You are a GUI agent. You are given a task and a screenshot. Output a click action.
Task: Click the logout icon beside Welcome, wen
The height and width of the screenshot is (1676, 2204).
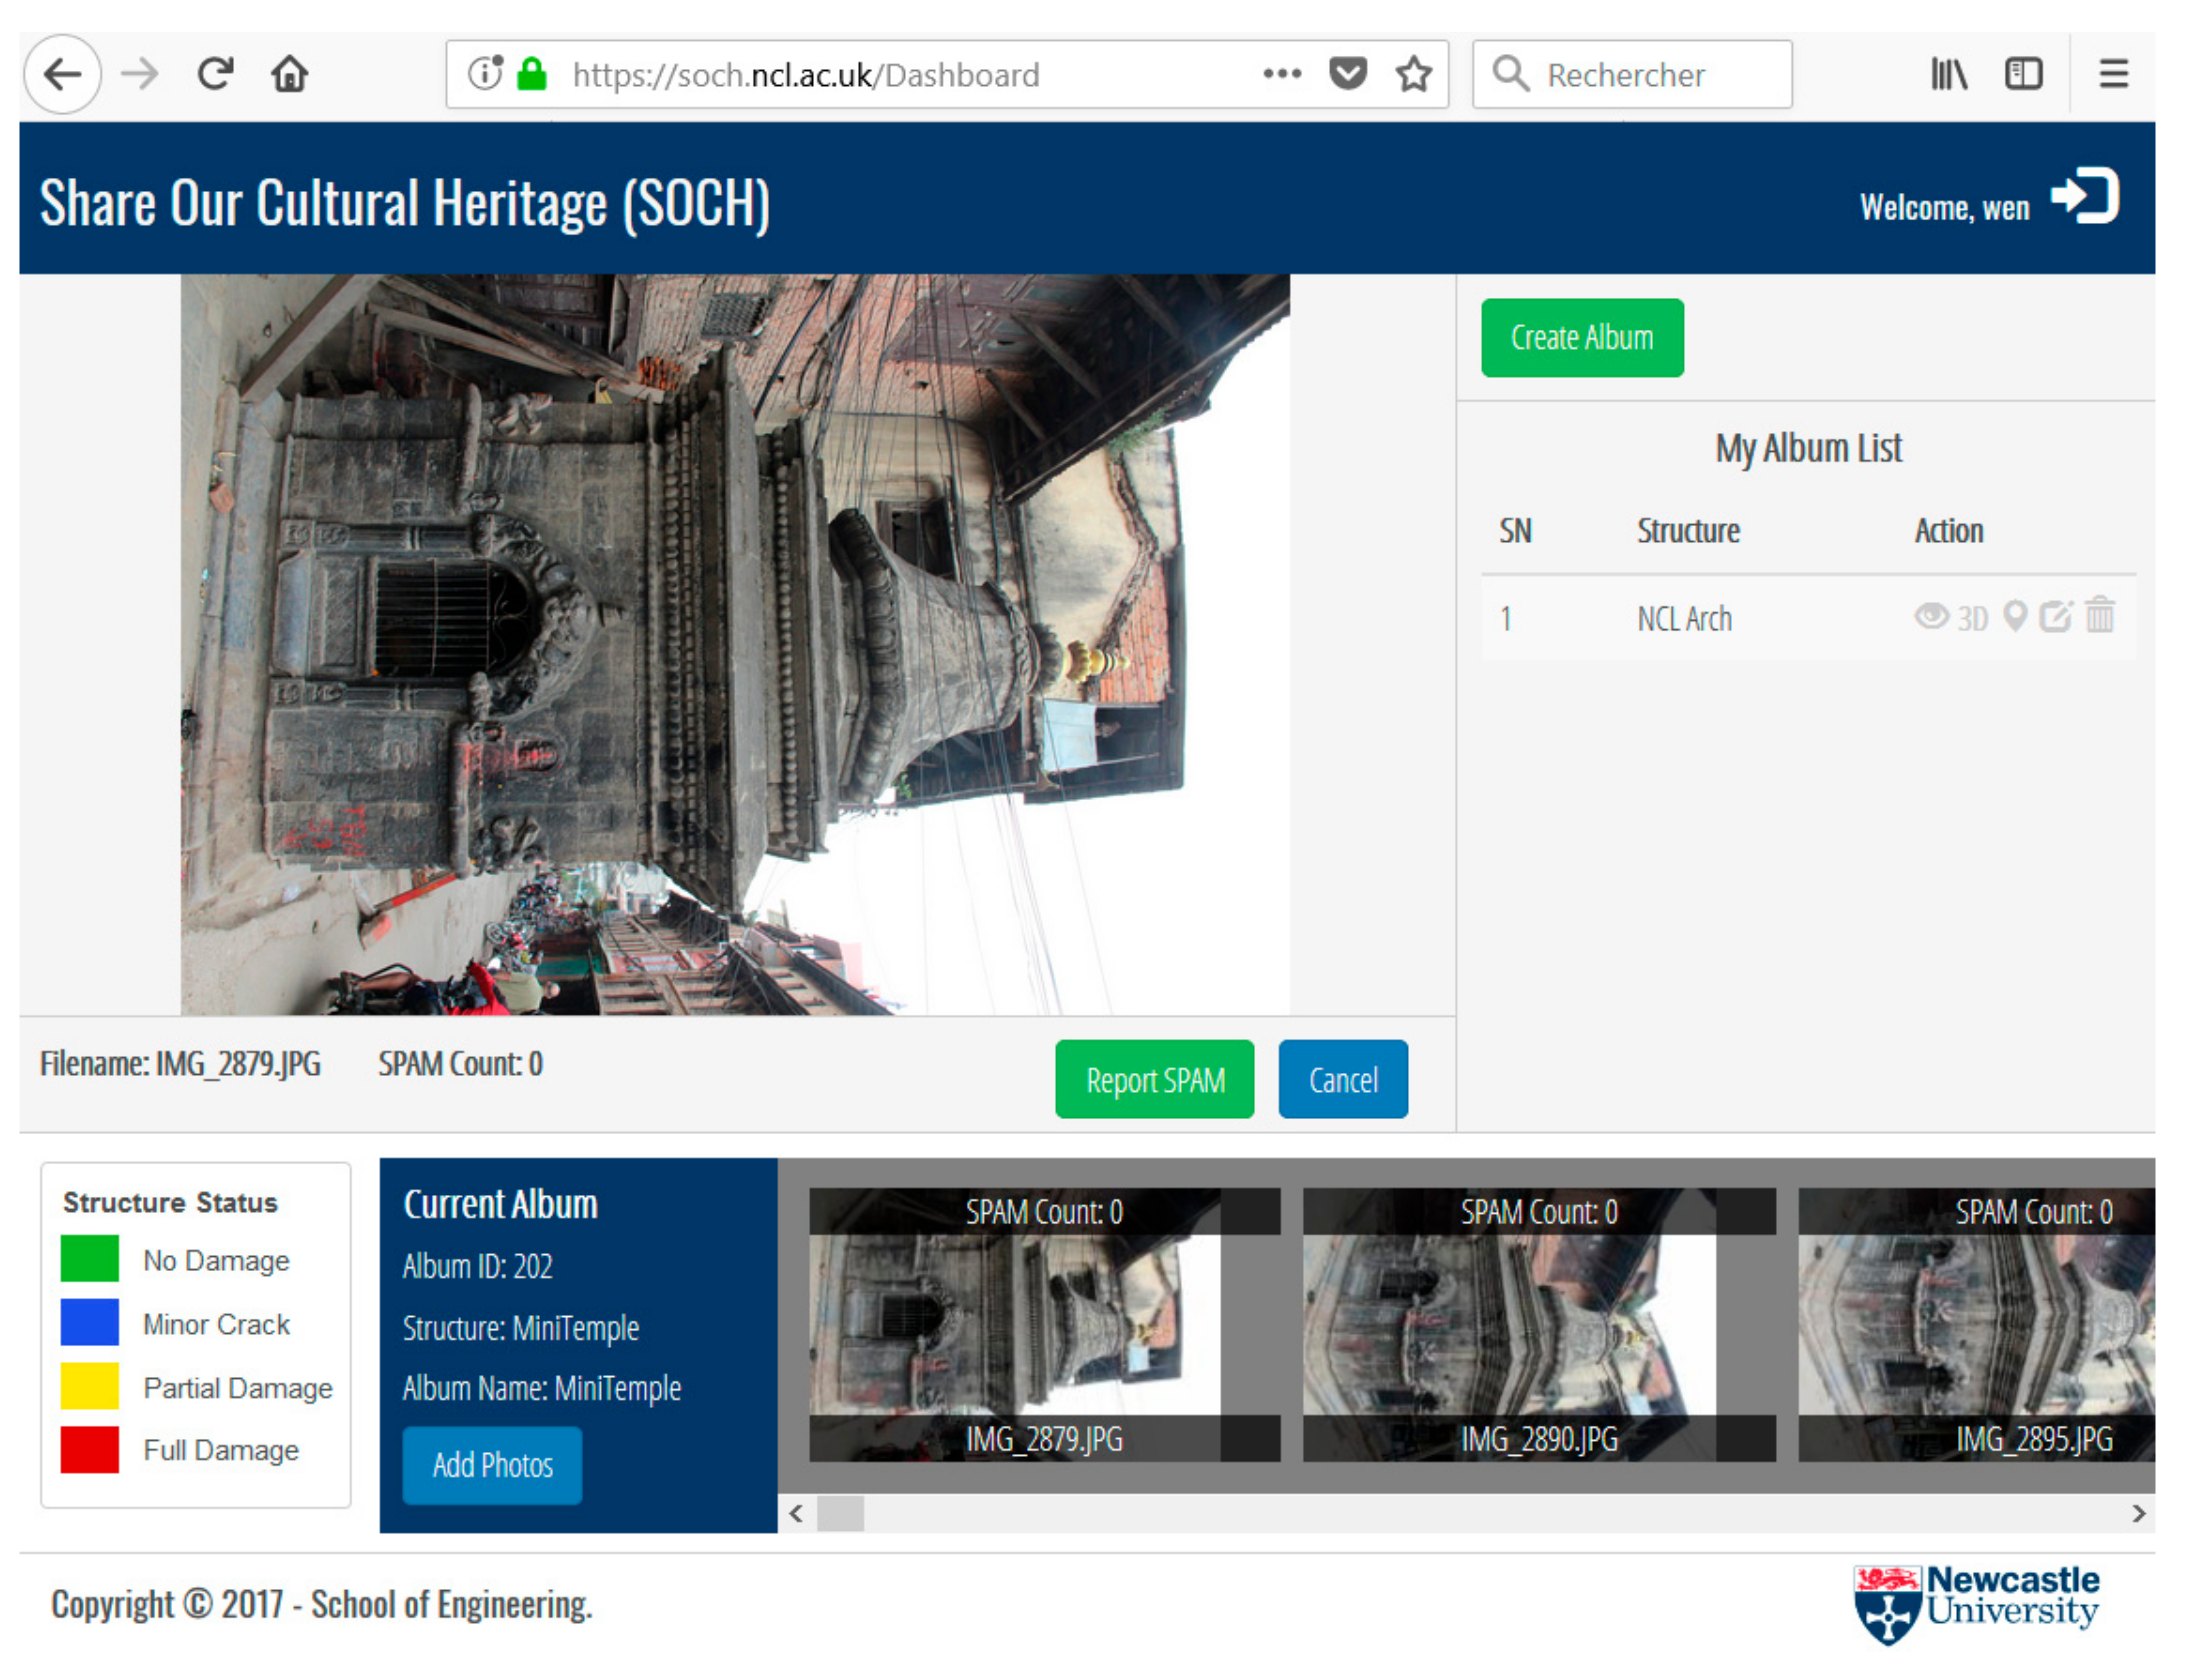tap(2084, 197)
